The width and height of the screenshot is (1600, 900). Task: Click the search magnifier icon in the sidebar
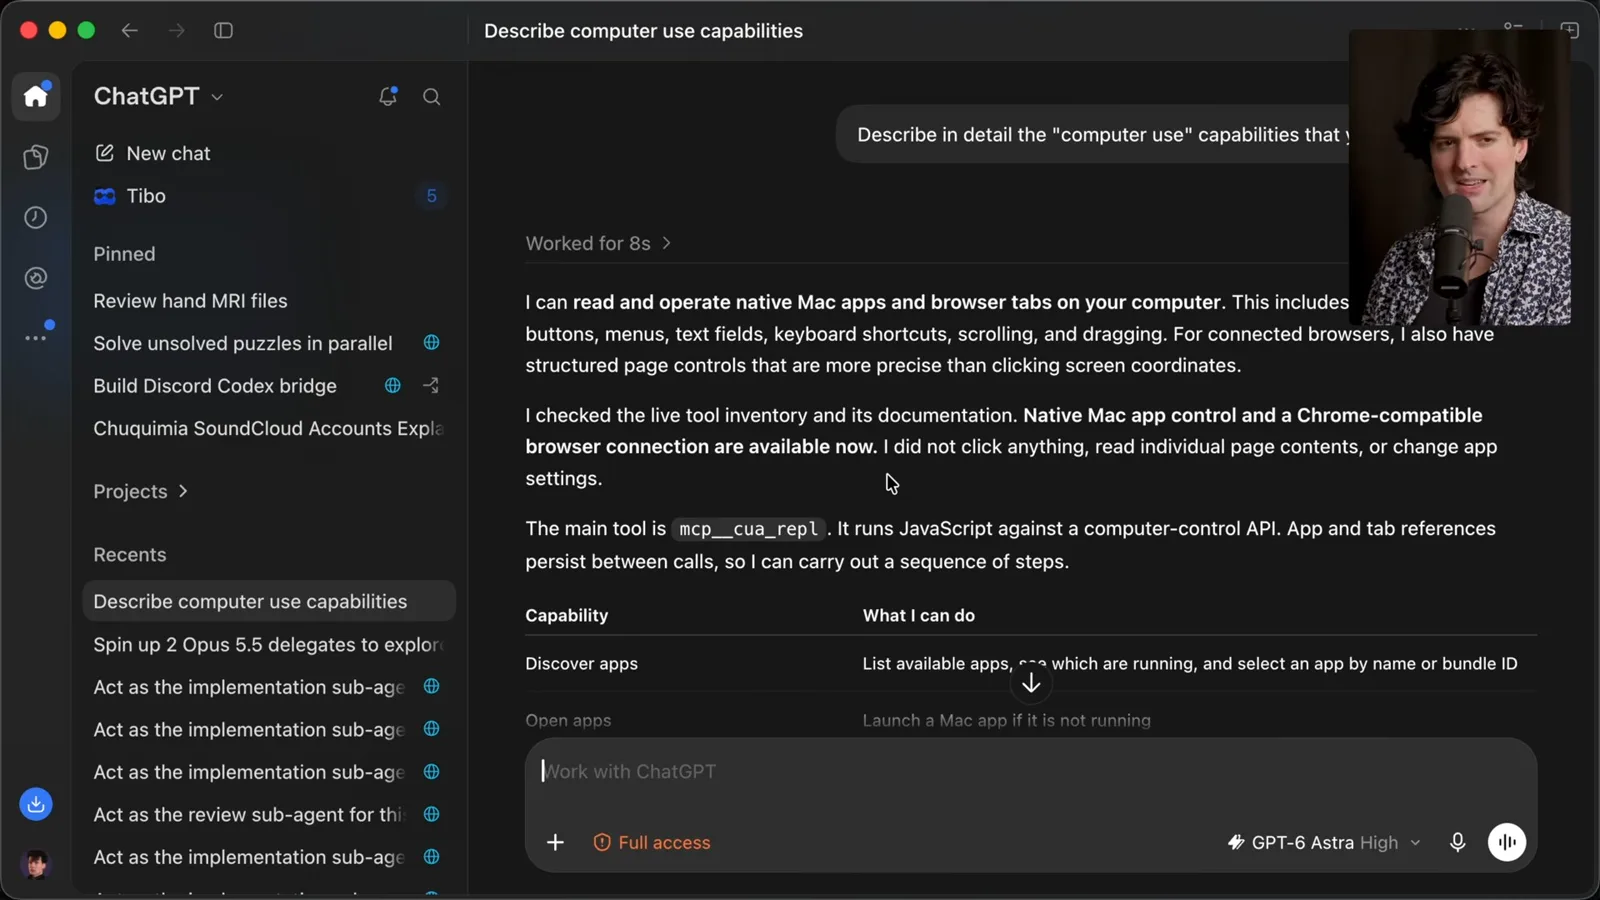[432, 96]
